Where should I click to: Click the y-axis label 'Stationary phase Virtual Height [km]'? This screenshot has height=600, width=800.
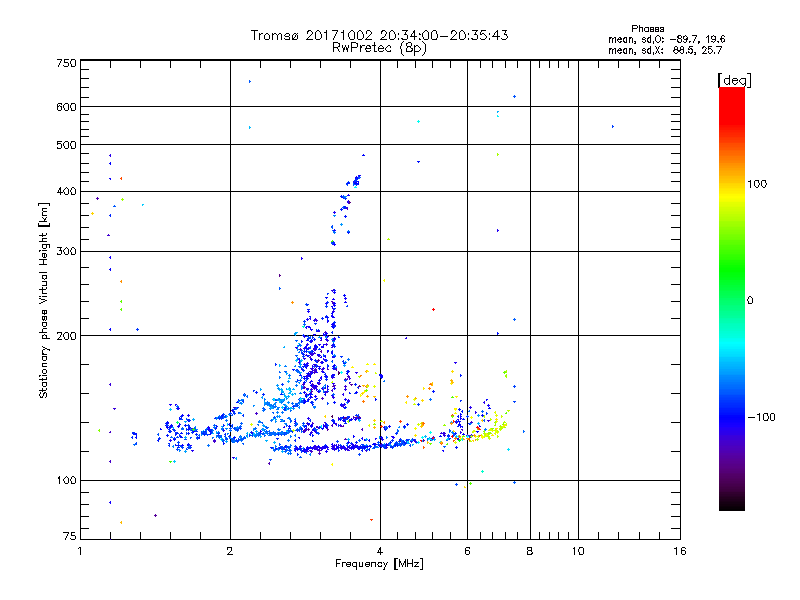point(43,301)
